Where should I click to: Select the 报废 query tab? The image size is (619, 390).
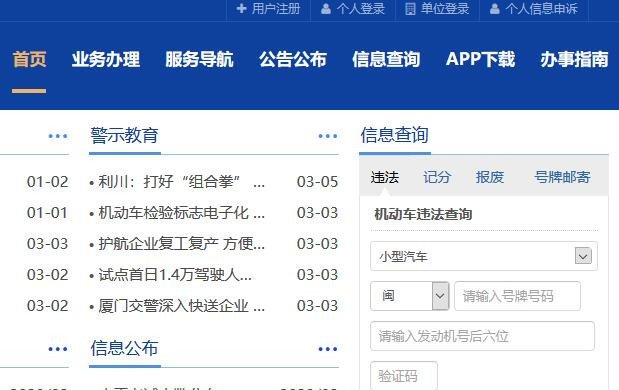pos(490,177)
